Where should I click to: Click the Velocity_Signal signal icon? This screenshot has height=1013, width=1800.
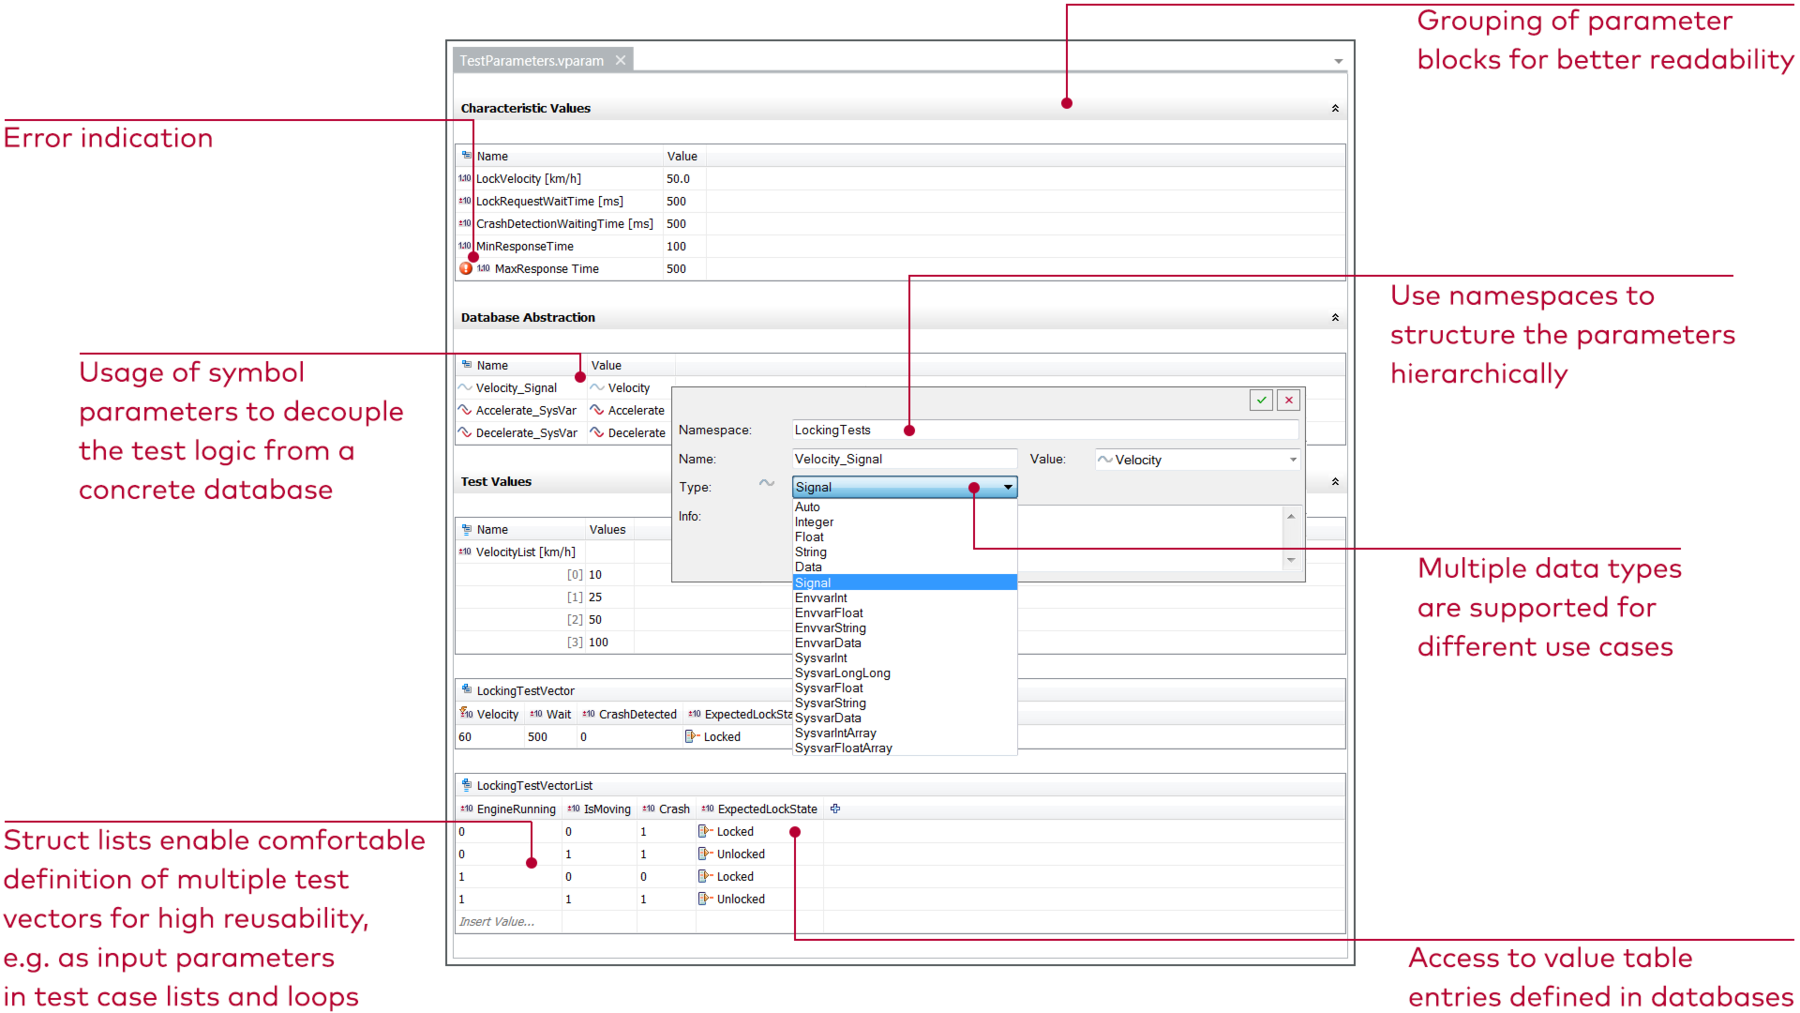[465, 388]
